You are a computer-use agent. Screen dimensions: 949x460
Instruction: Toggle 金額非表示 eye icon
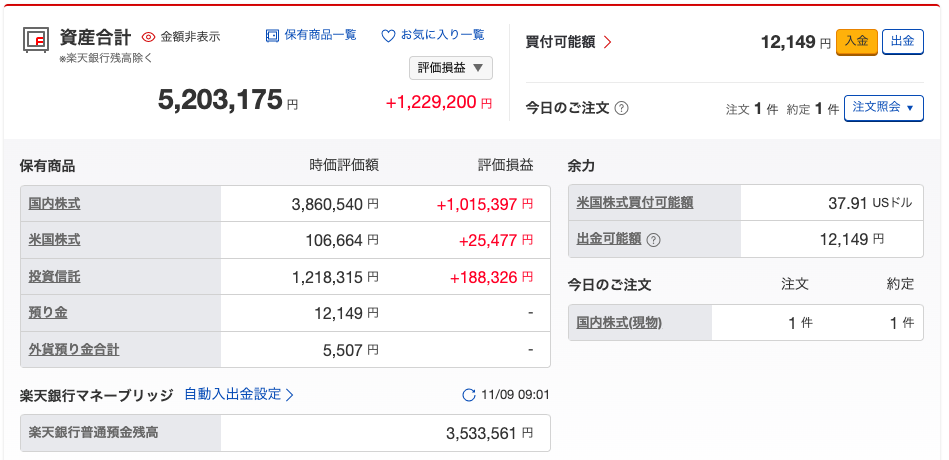coord(148,37)
